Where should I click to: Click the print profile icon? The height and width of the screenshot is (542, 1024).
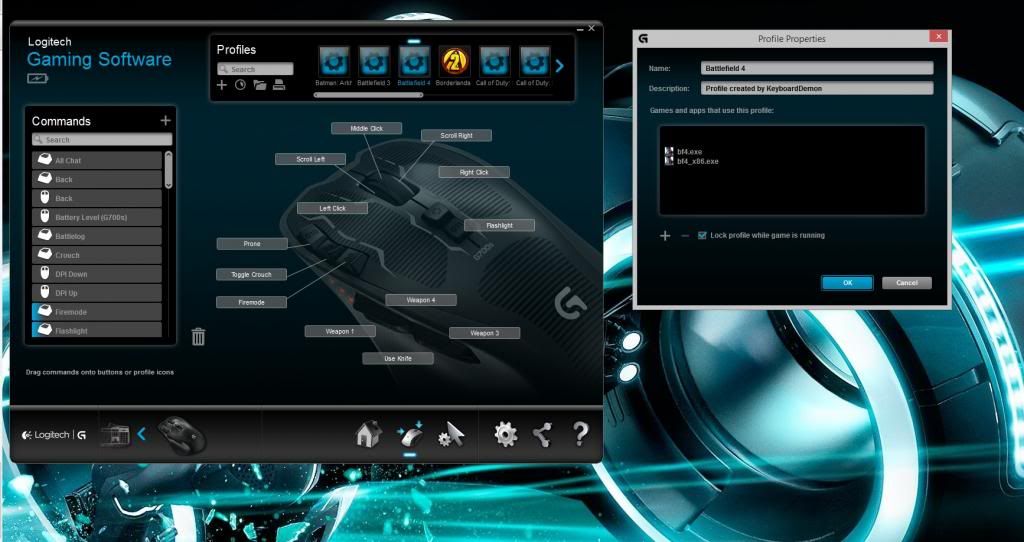point(279,85)
